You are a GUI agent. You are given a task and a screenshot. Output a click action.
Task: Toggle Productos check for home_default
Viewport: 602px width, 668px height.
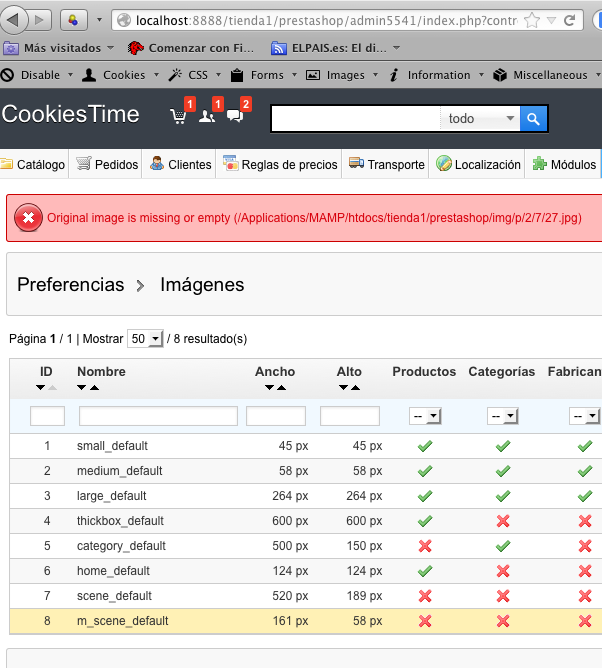pyautogui.click(x=425, y=571)
